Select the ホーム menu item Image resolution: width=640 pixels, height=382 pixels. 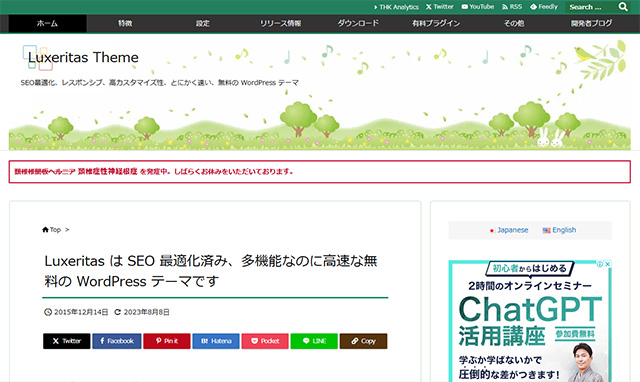pos(47,24)
